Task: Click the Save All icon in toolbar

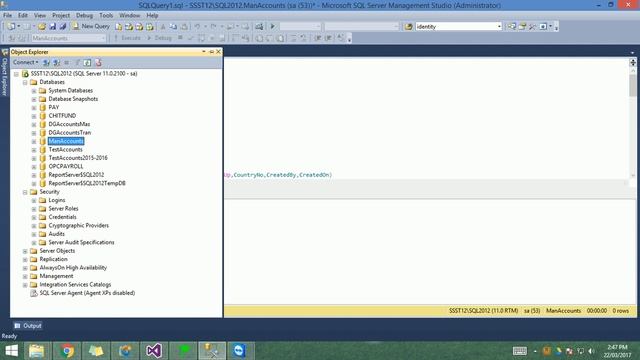Action: [63, 27]
